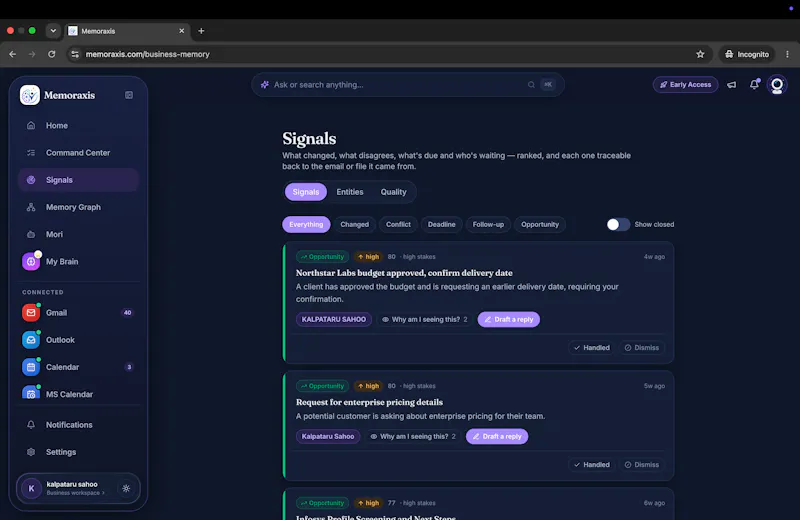The width and height of the screenshot is (800, 520).
Task: Reload the browser page
Action: (x=52, y=54)
